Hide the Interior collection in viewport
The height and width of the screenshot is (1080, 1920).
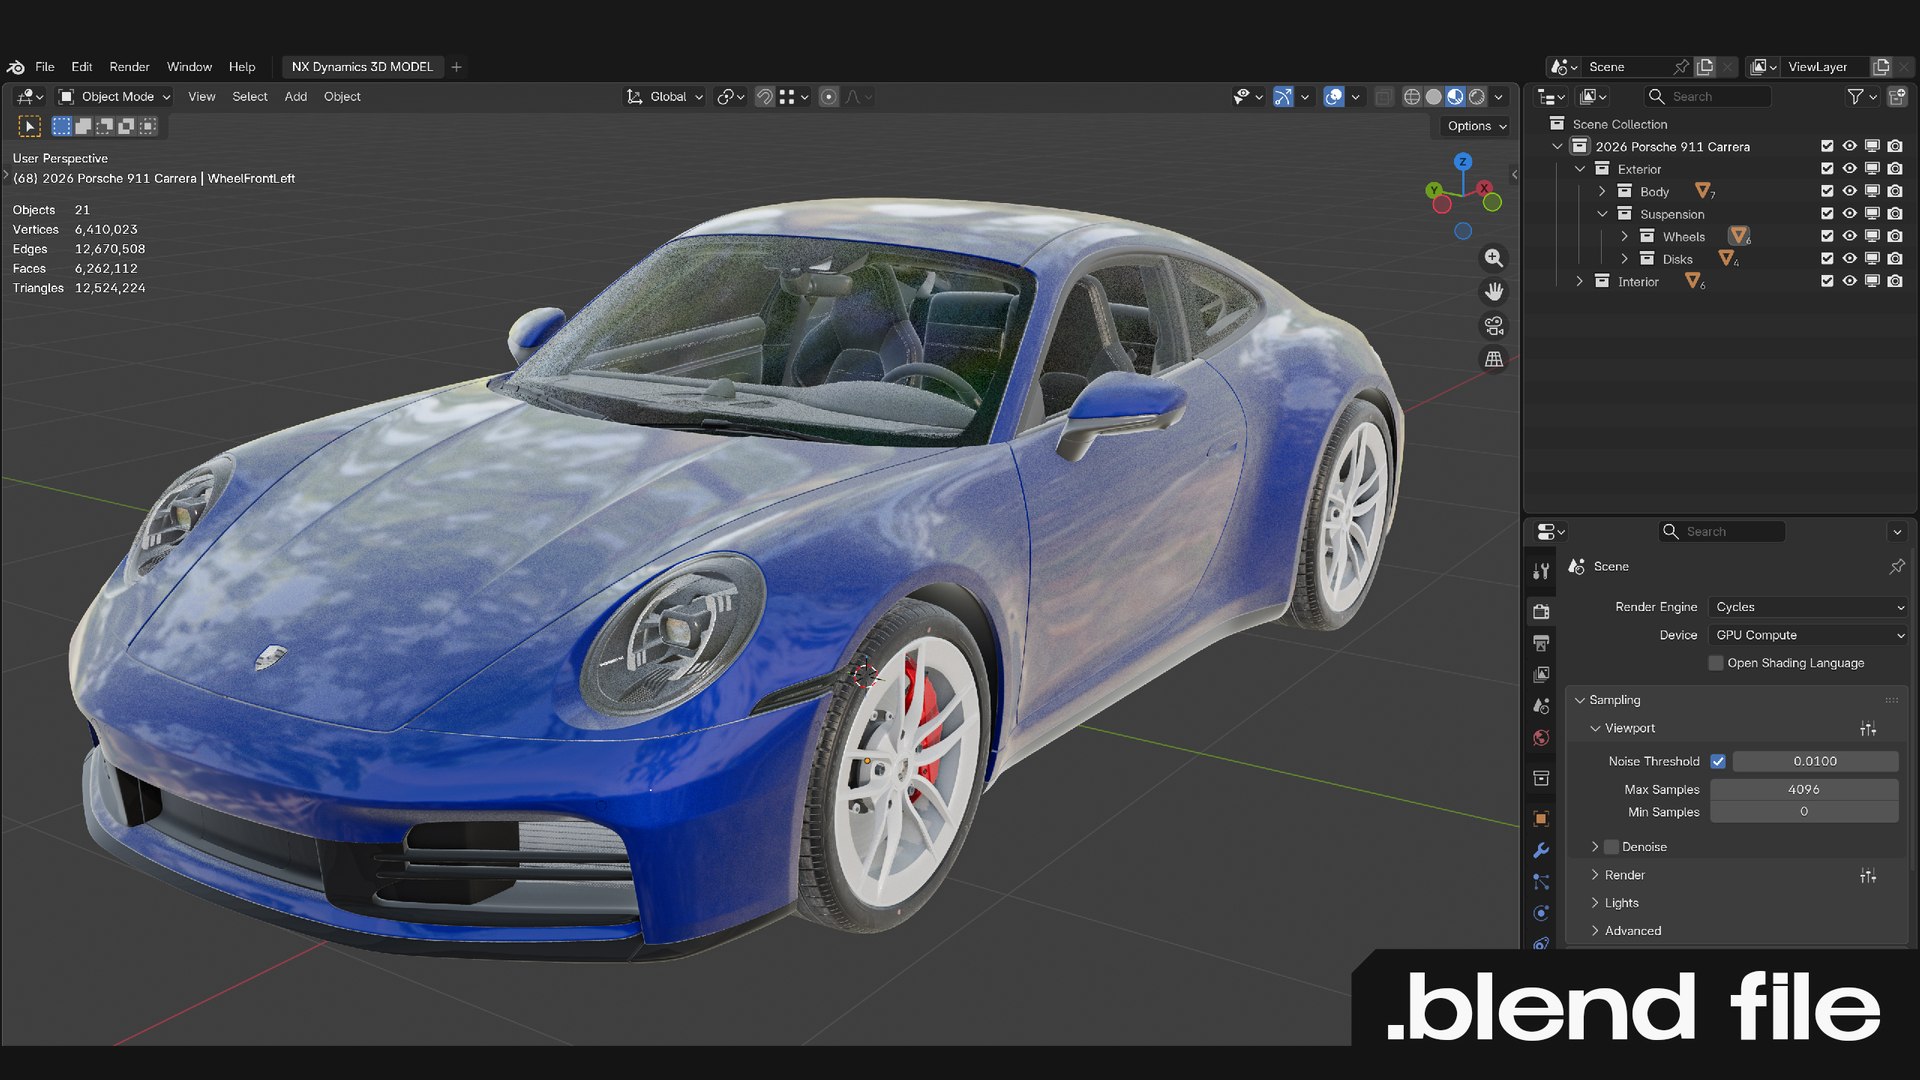[x=1850, y=282]
